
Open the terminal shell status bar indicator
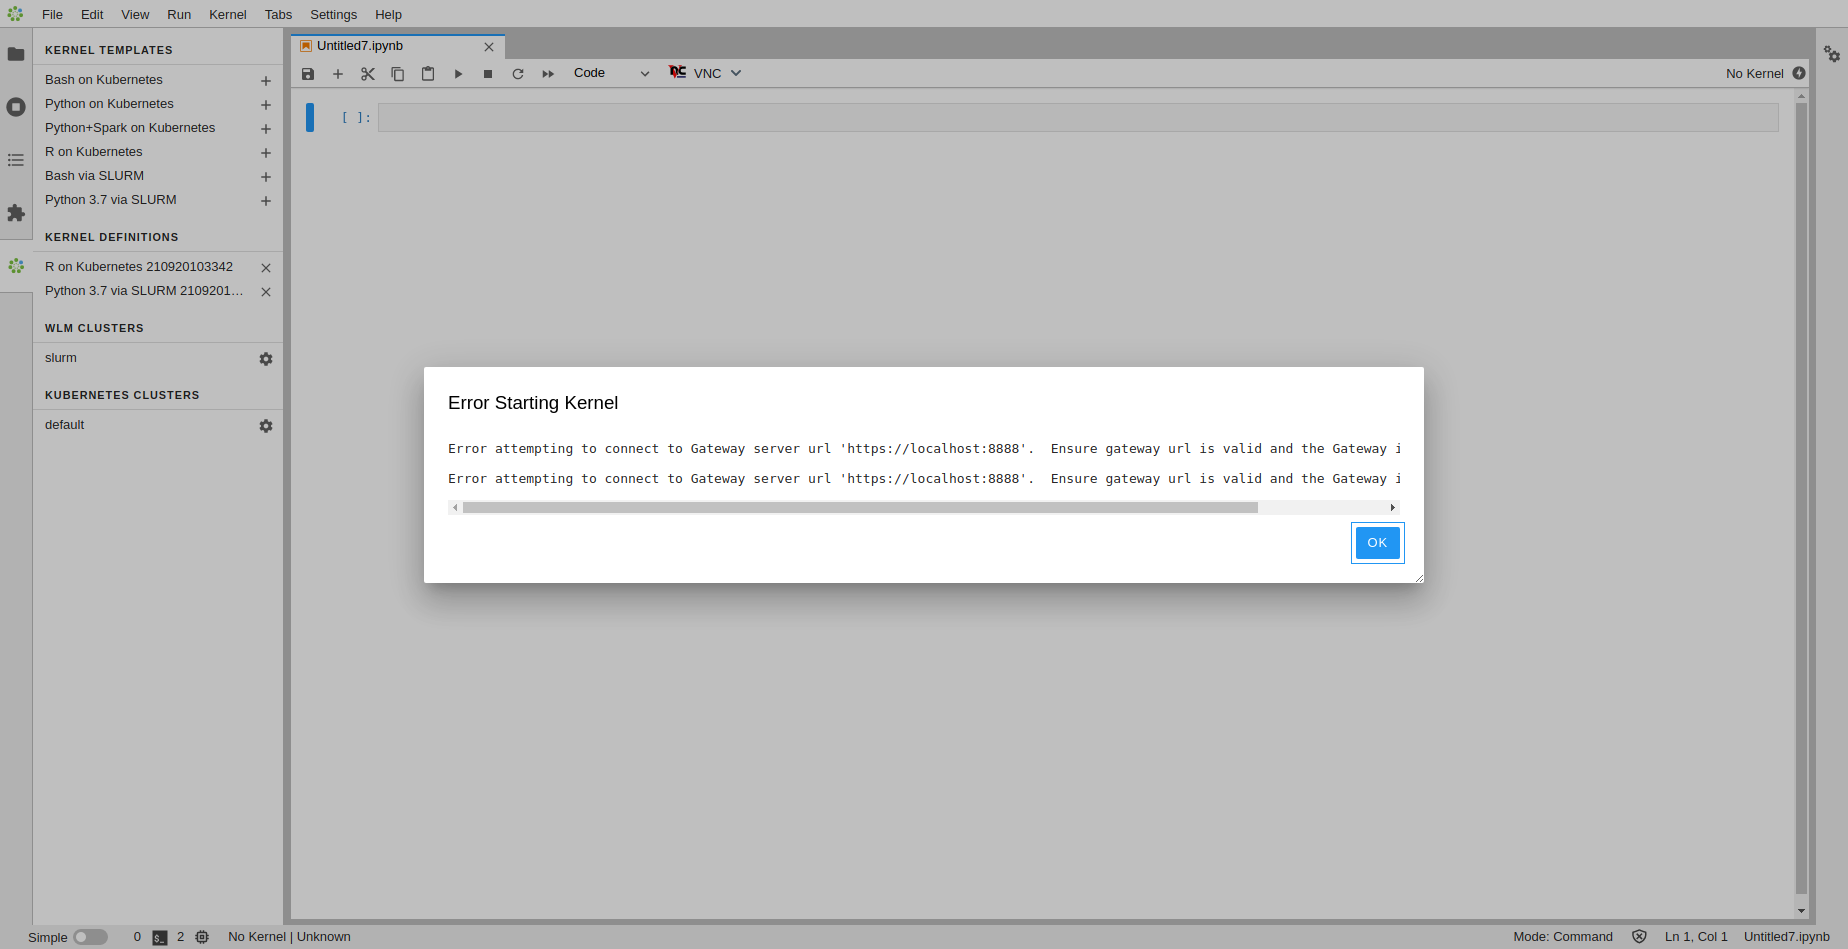tap(160, 937)
